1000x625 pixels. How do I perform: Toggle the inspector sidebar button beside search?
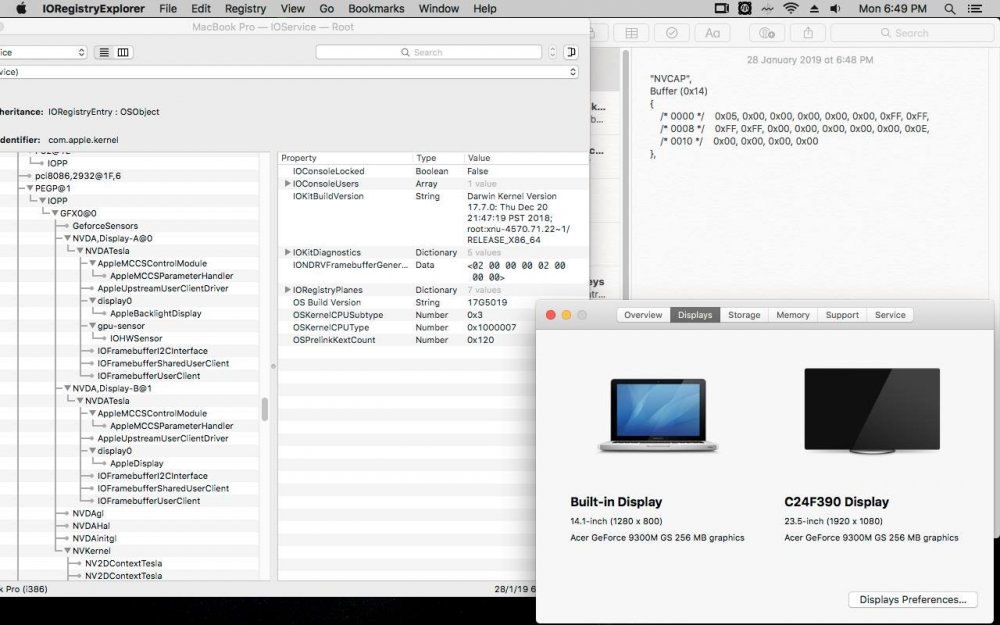tap(571, 52)
